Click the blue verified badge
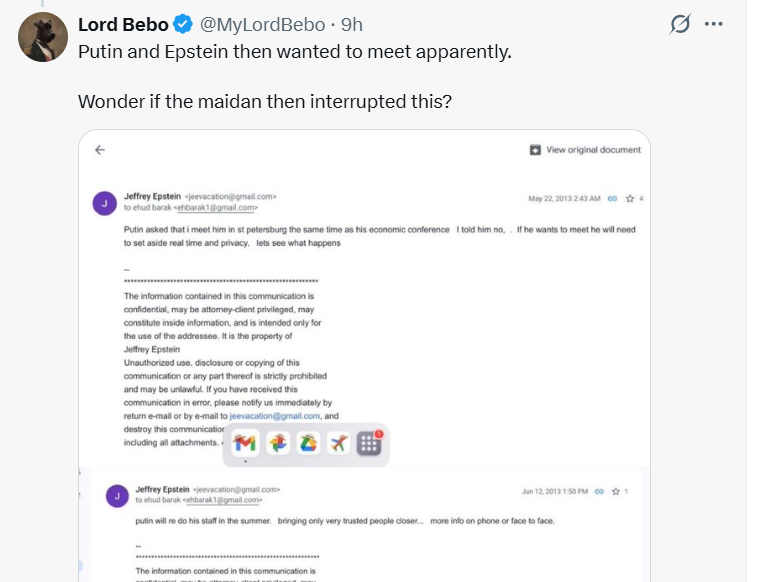 coord(182,24)
